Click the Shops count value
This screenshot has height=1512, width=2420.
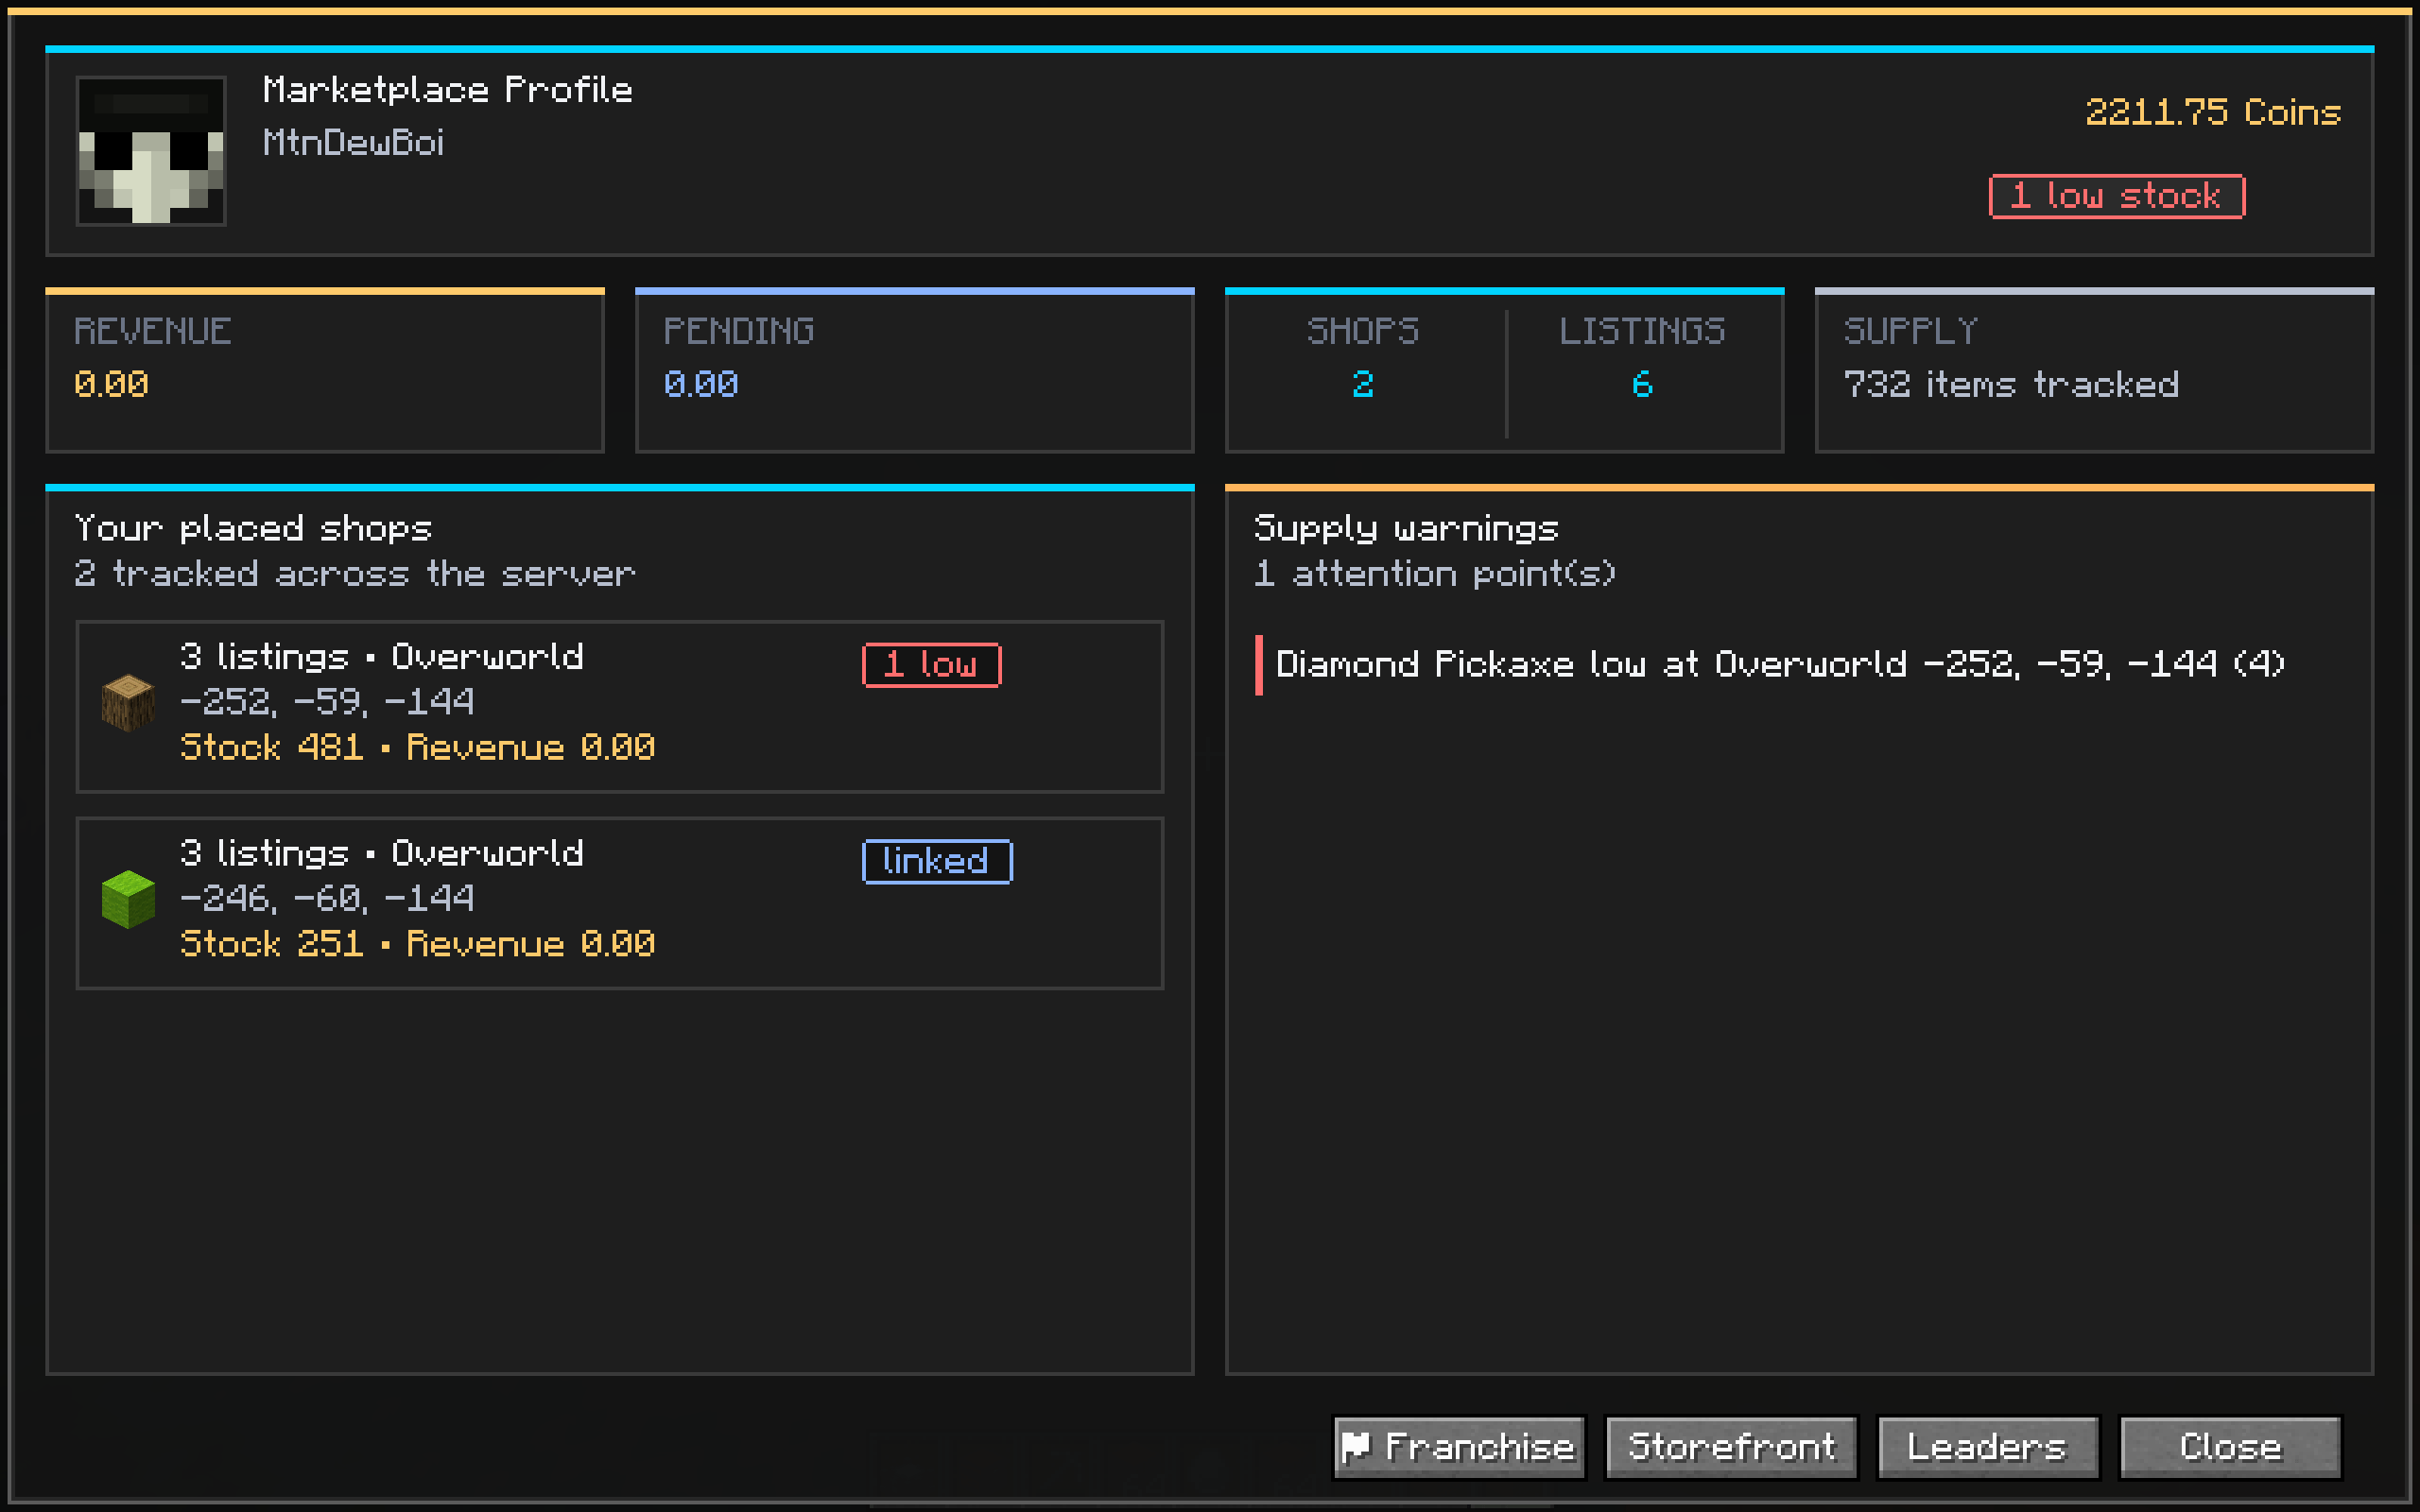pyautogui.click(x=1363, y=385)
